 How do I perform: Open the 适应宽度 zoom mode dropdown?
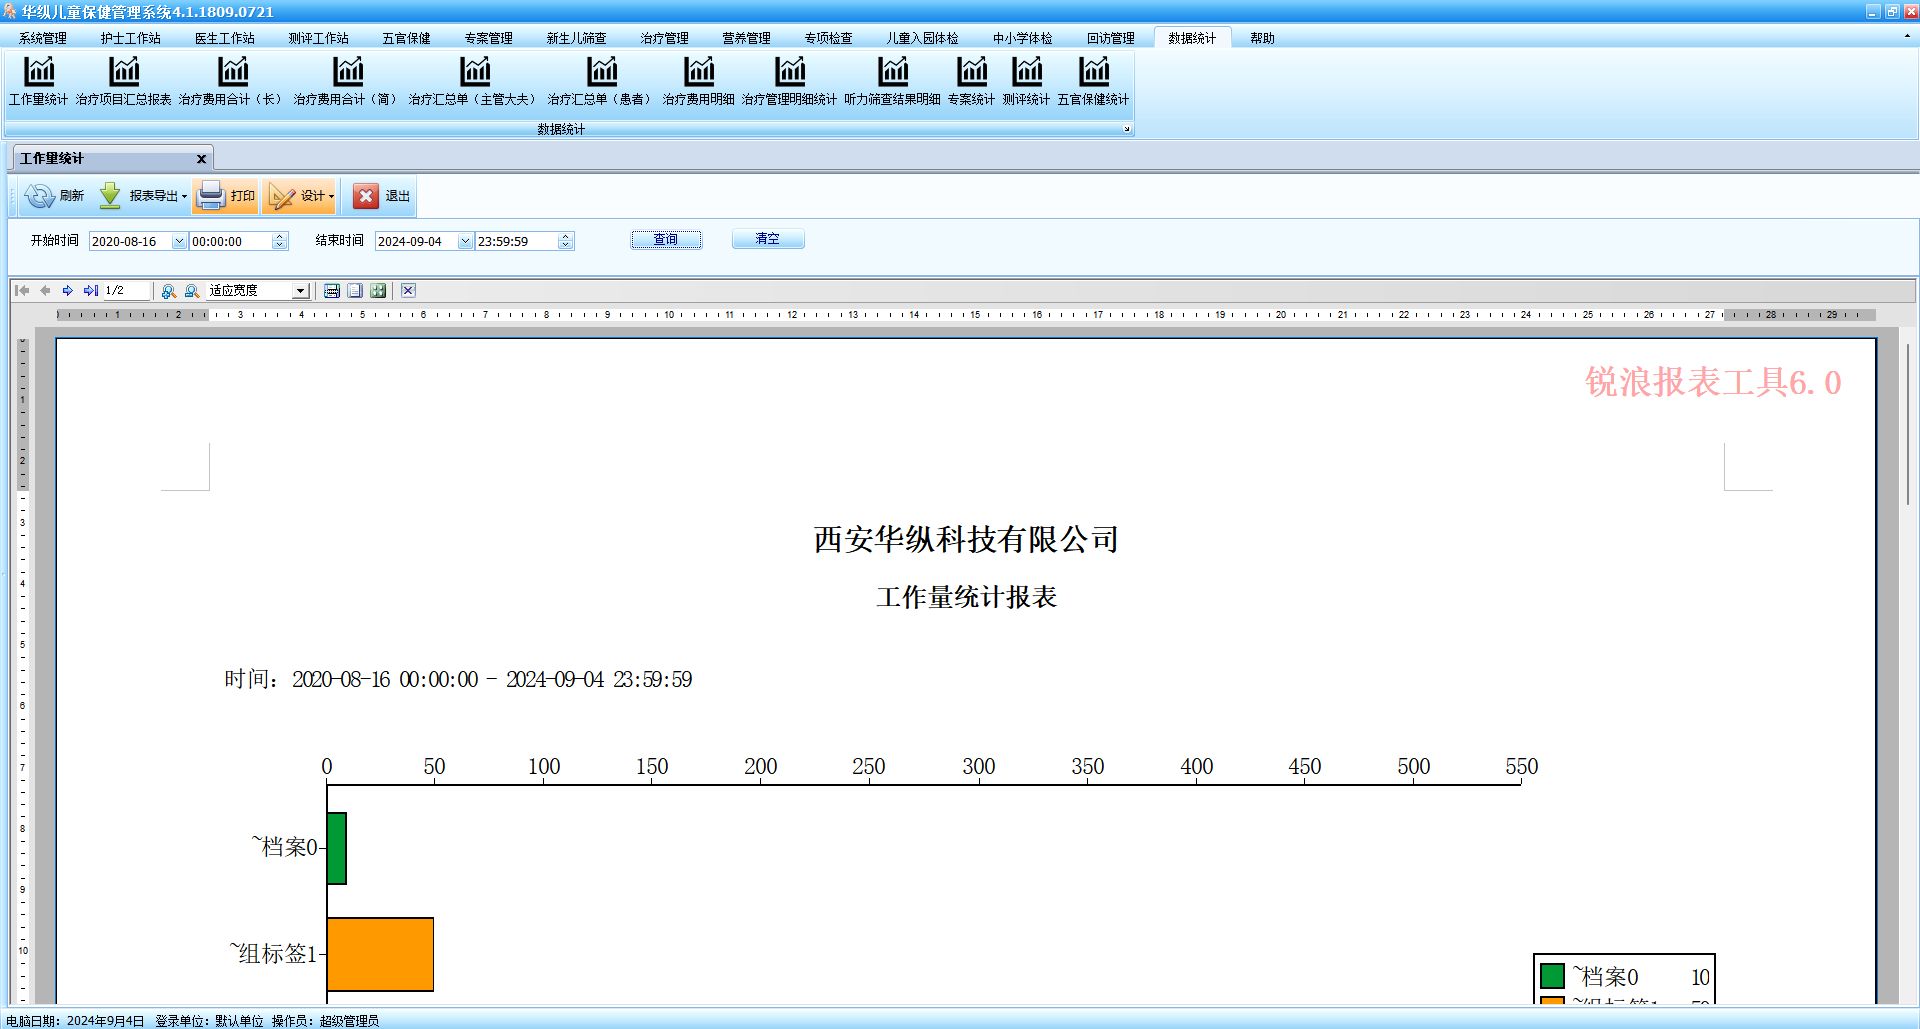pyautogui.click(x=300, y=291)
